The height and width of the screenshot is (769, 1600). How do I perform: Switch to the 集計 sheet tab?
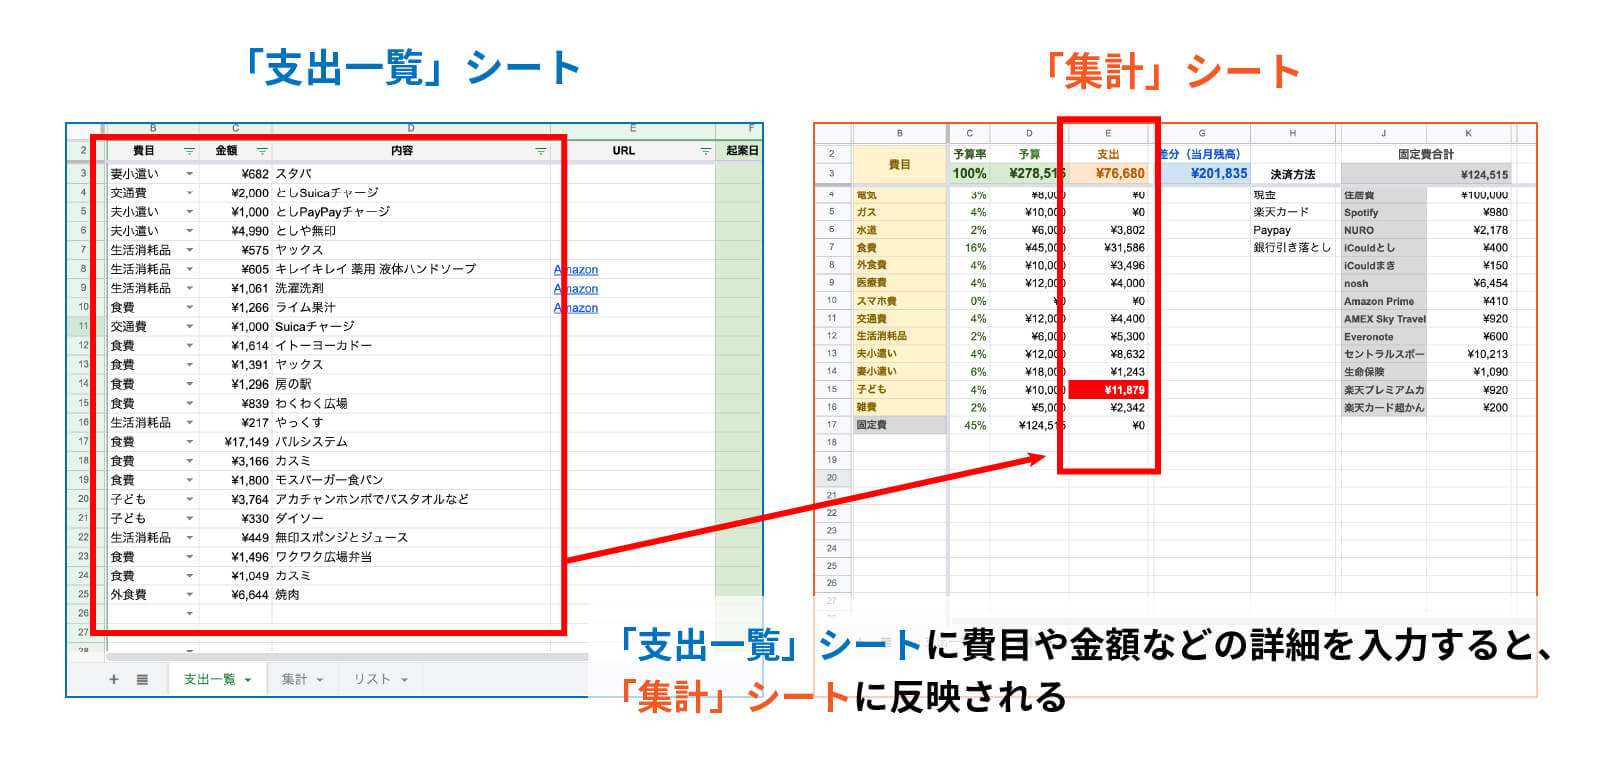294,679
